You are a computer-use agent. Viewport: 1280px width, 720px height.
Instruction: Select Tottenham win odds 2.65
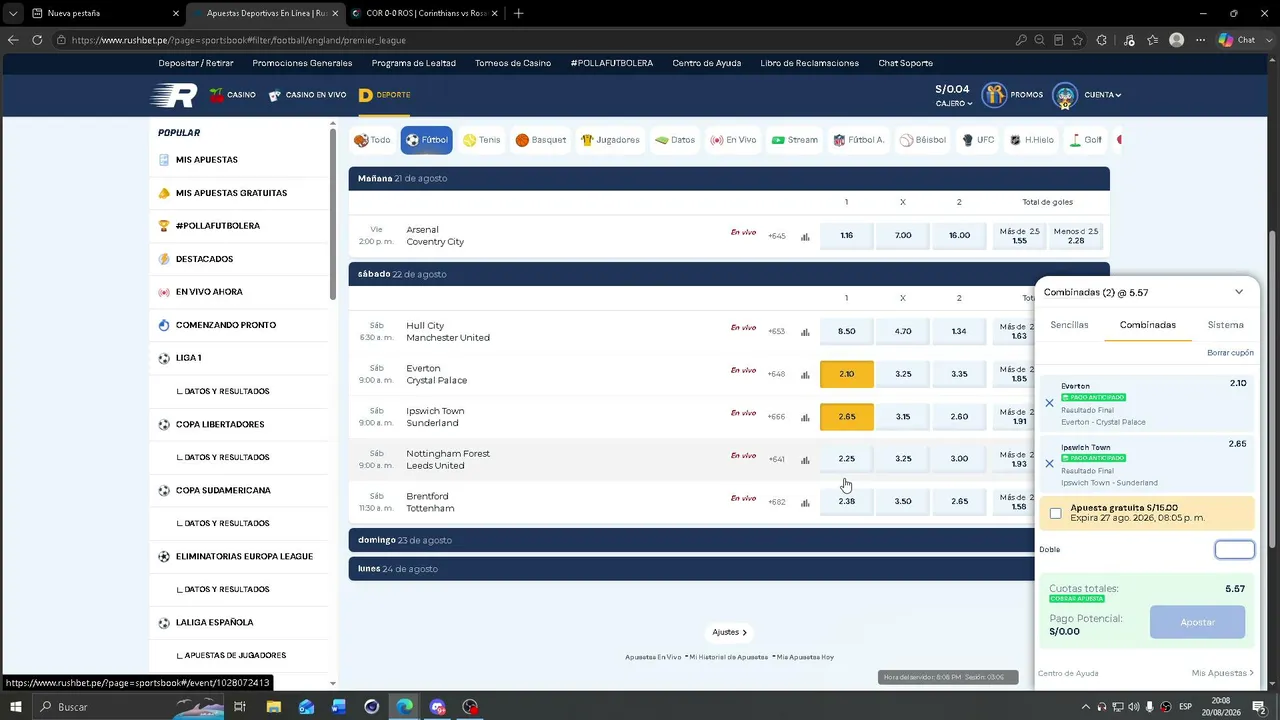[x=959, y=501]
